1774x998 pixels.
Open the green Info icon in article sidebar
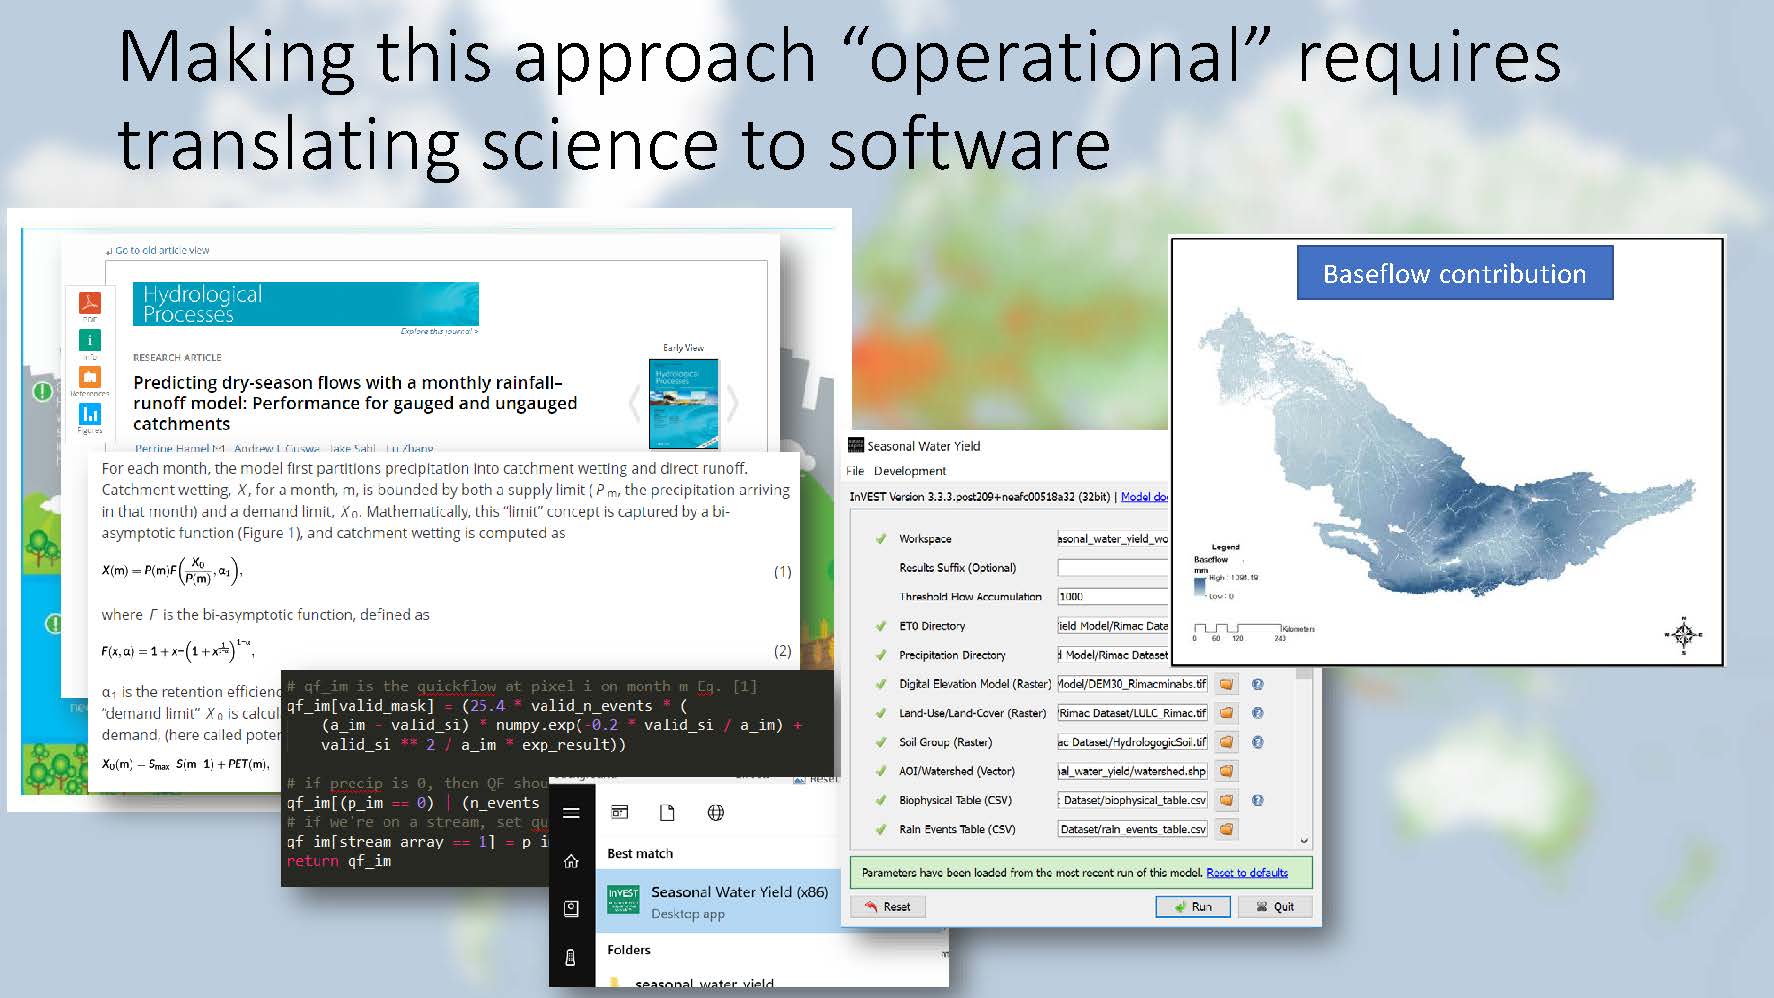click(x=90, y=340)
